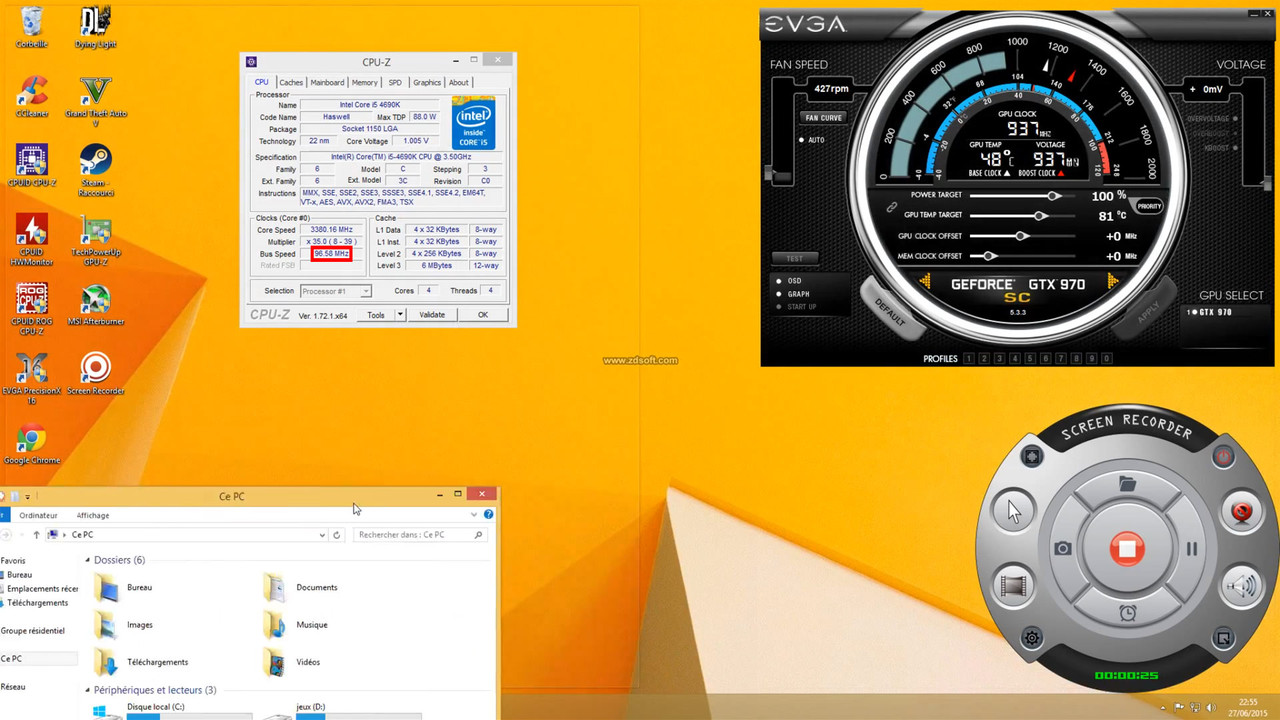The height and width of the screenshot is (720, 1280).
Task: Click the Validate button in CPU-Z
Action: [x=432, y=314]
